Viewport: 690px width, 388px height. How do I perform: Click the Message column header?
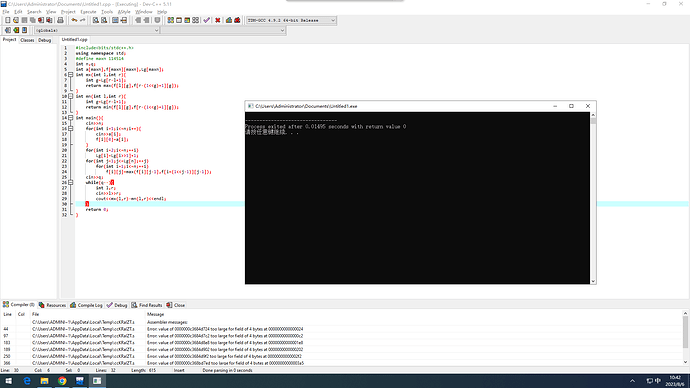pos(155,315)
